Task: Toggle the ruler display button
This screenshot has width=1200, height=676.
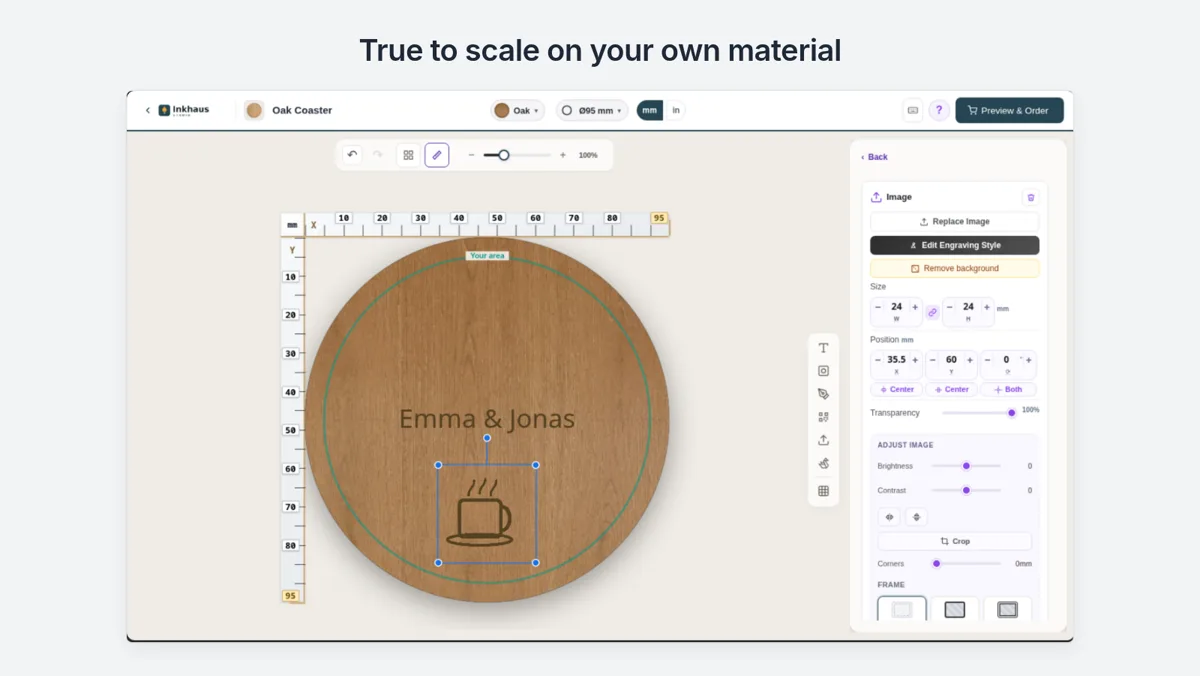Action: point(437,155)
